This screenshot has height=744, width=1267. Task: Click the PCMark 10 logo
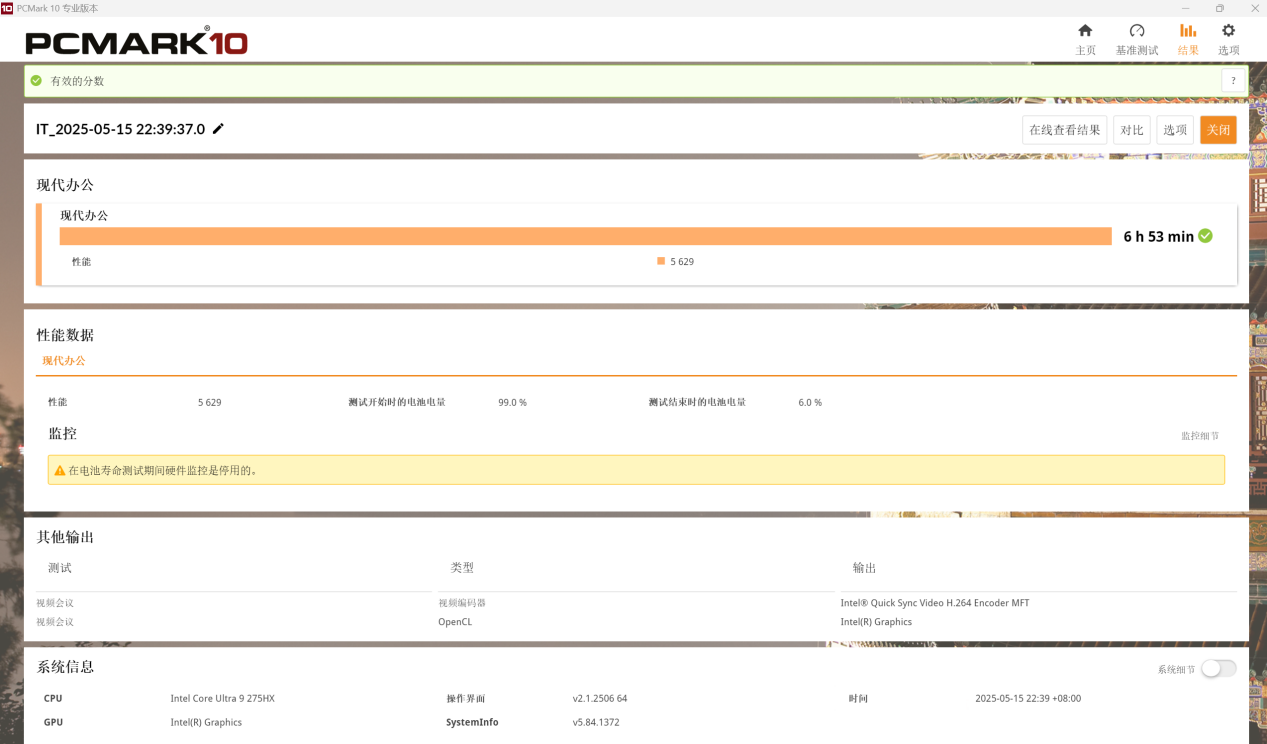pos(136,42)
